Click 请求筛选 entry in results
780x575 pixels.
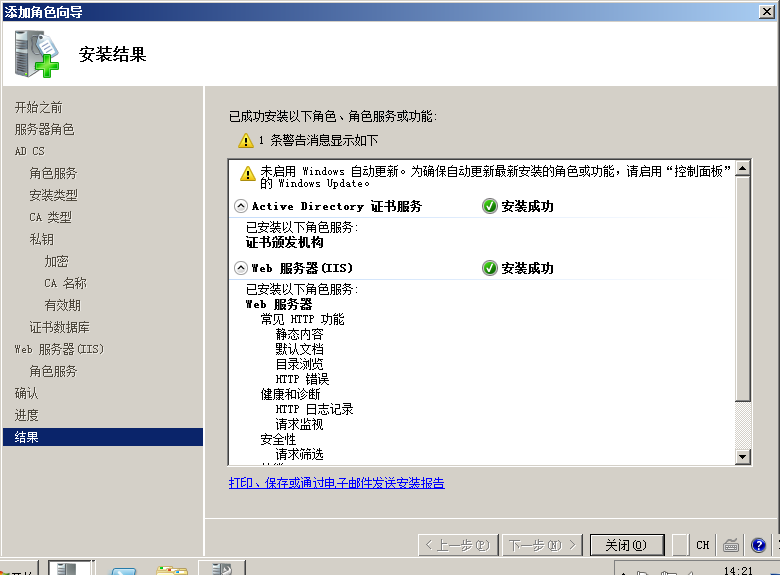click(299, 454)
